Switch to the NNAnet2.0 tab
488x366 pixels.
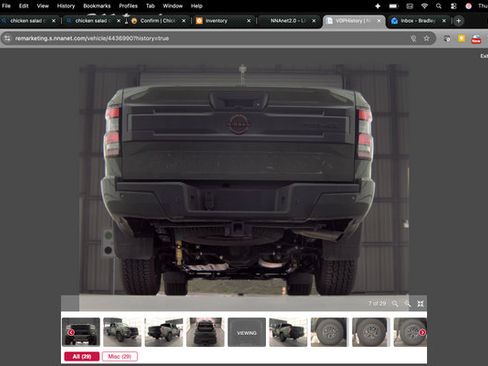coord(287,21)
